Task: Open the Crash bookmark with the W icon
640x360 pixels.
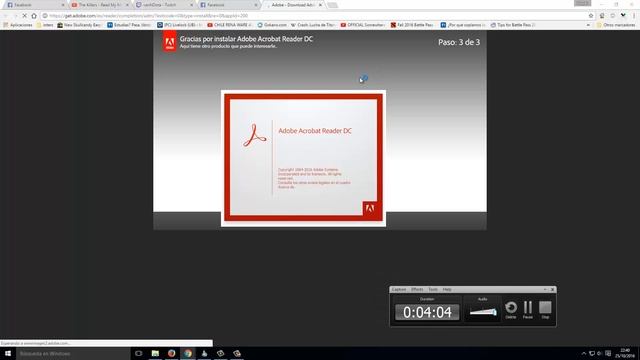Action: [313, 25]
